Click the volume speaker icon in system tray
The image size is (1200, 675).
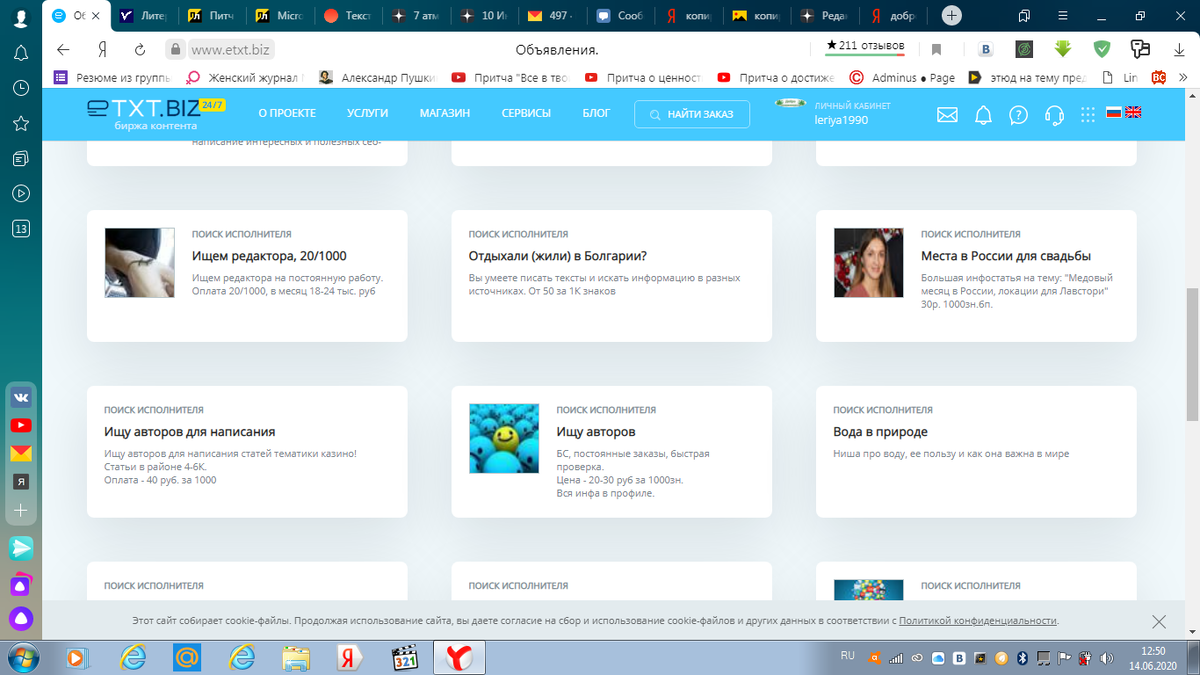[1107, 658]
